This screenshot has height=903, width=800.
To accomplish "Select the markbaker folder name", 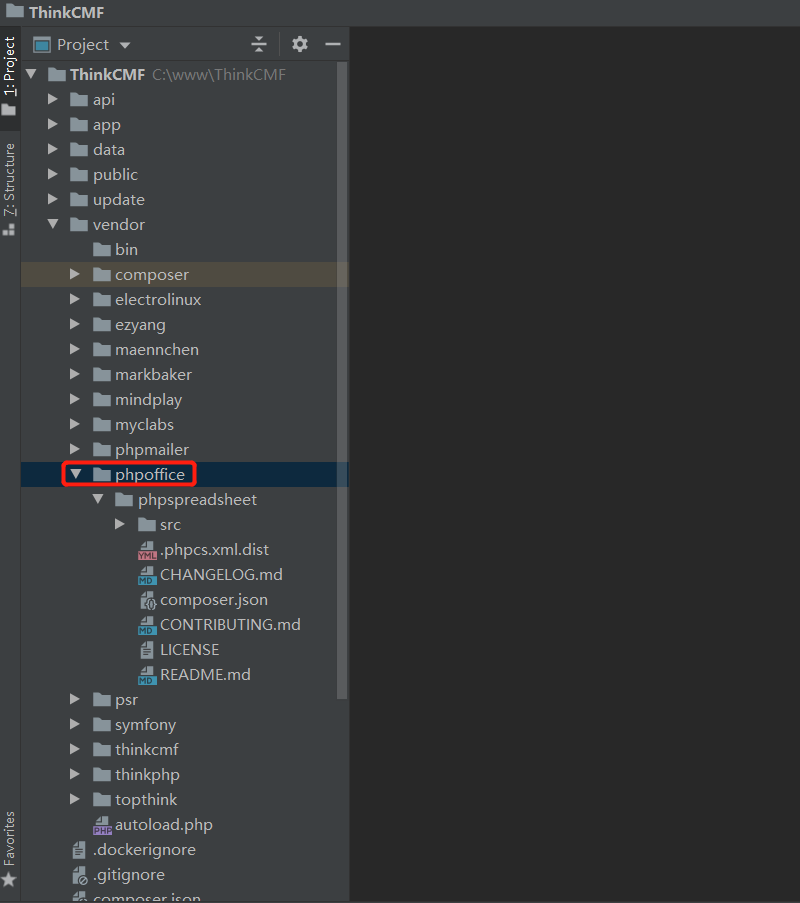I will (153, 374).
